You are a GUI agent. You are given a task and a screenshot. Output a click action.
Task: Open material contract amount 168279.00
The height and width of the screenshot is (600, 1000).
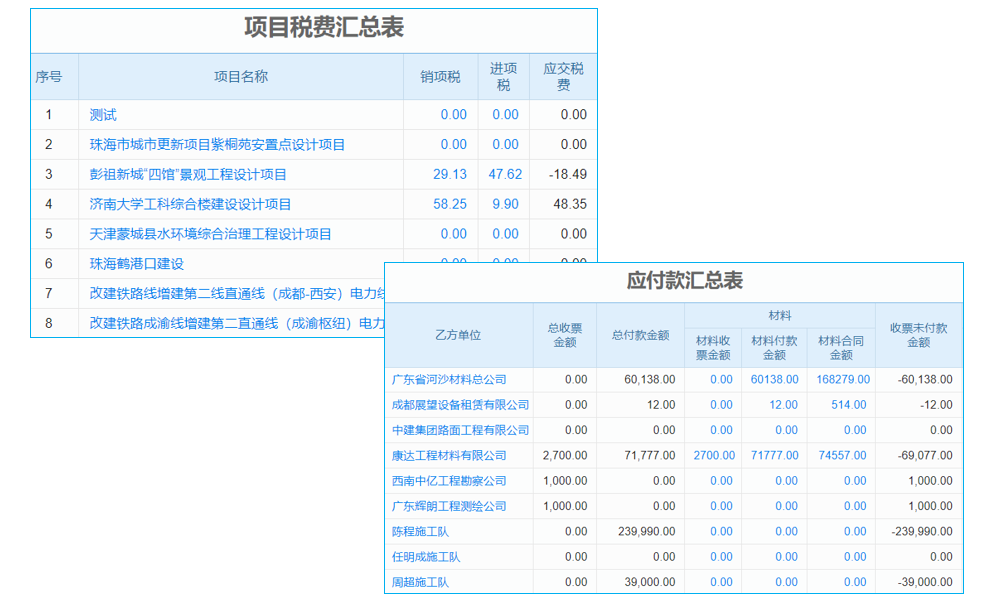point(843,379)
